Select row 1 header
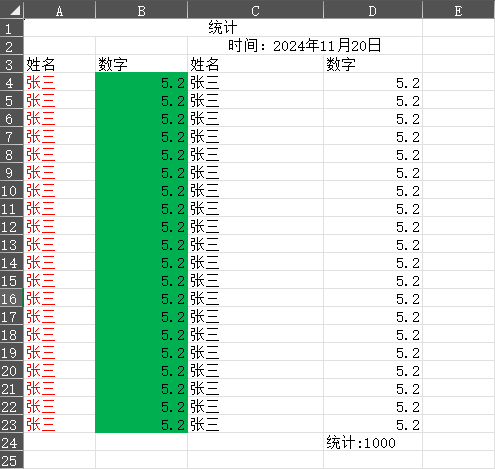Viewport: 495px width, 469px height. tap(12, 28)
